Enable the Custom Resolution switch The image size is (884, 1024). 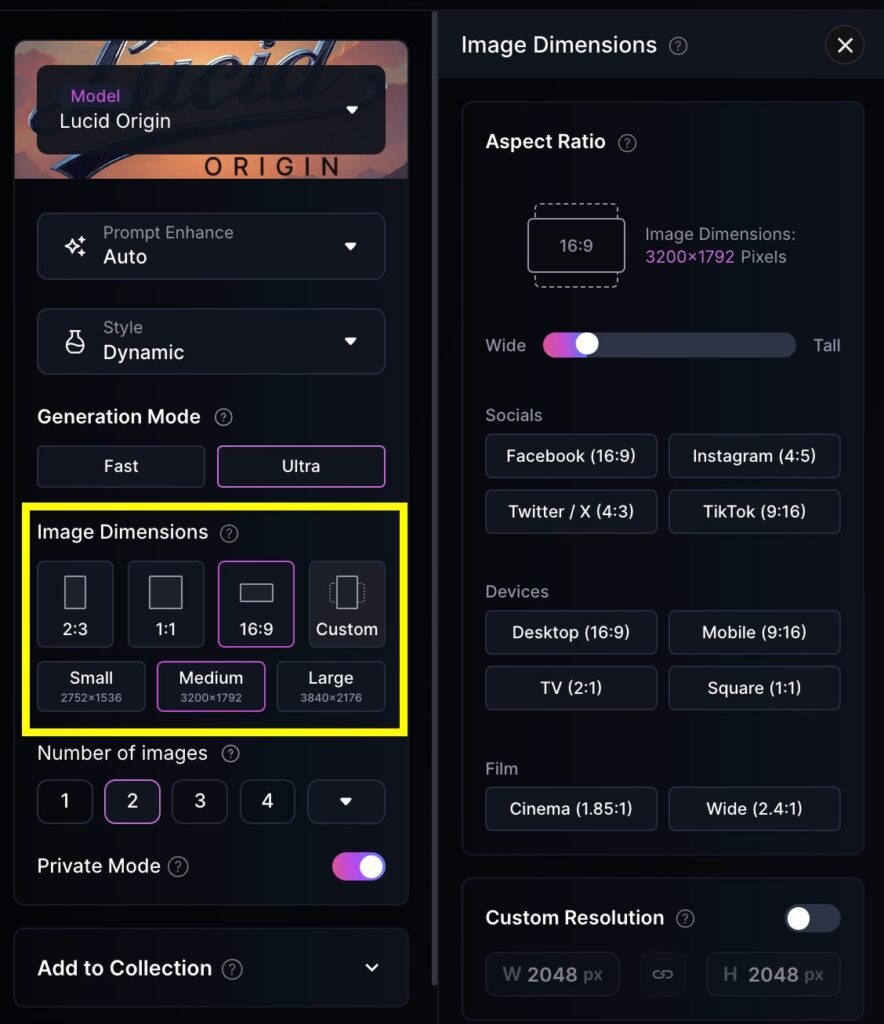tap(812, 918)
